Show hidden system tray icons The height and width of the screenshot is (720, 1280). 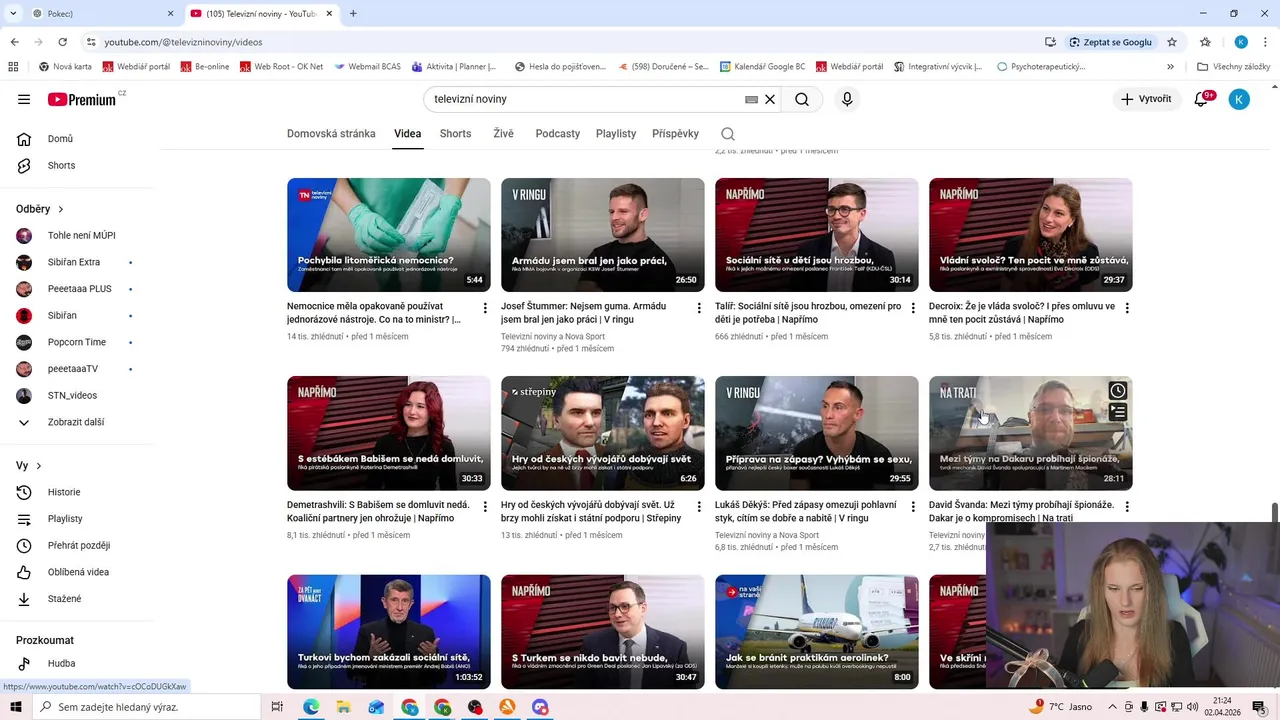(x=1112, y=707)
